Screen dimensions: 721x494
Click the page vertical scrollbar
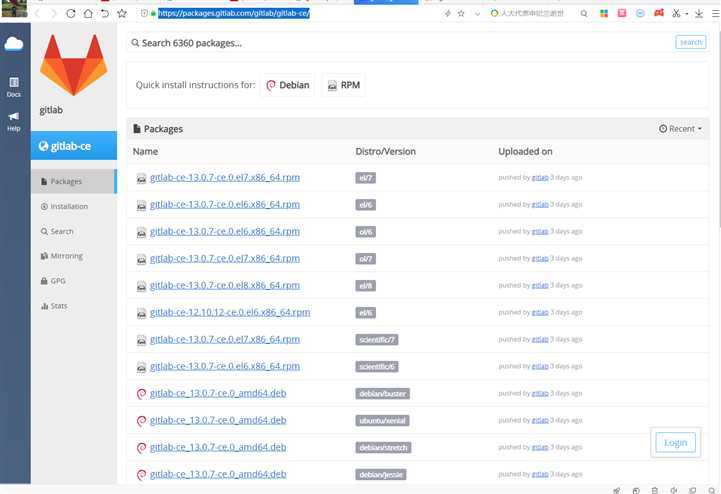[x=718, y=124]
